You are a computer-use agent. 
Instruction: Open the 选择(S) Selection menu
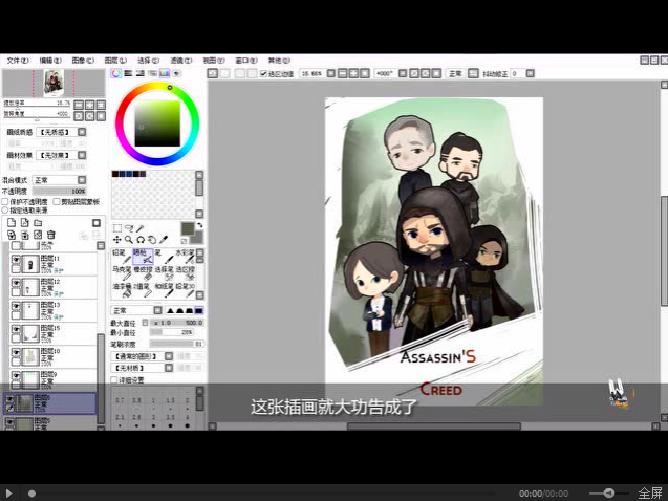click(148, 60)
